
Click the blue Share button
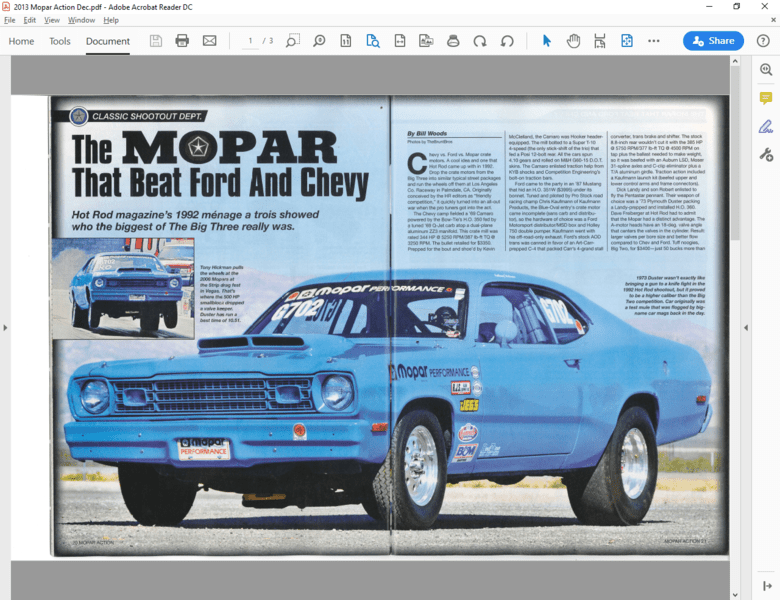click(713, 41)
